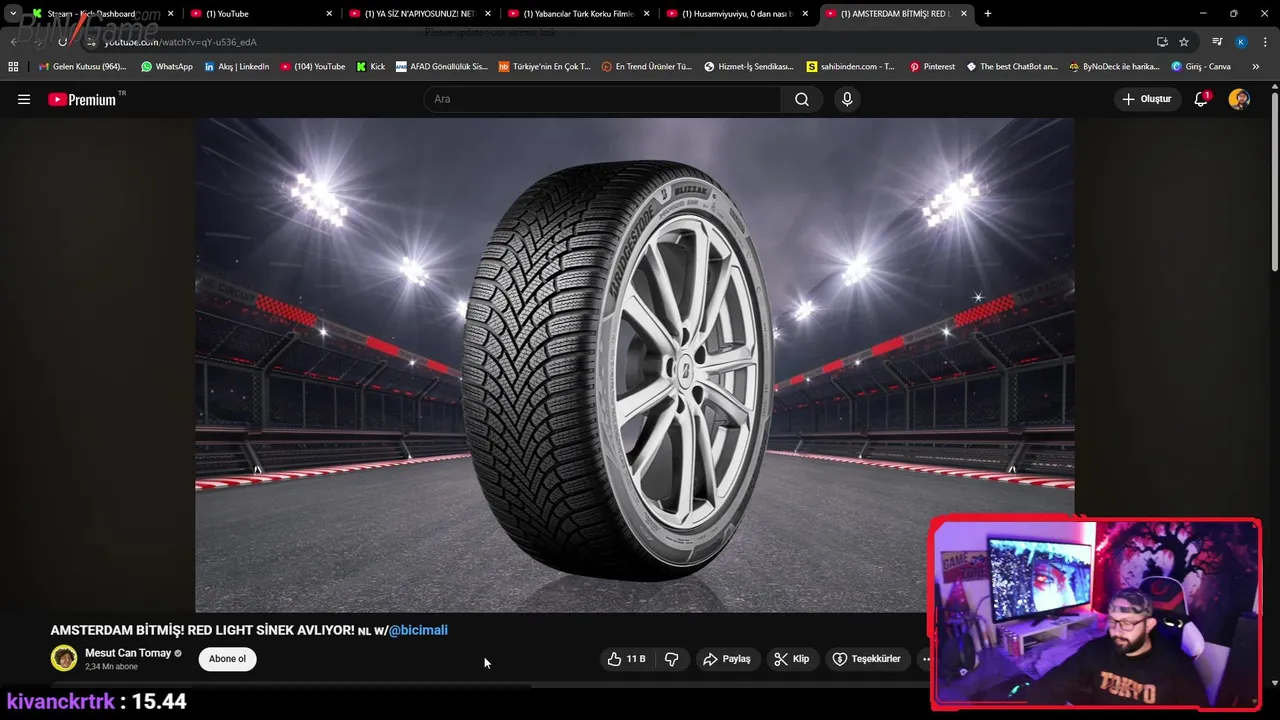Start voice search with microphone icon
This screenshot has width=1280, height=720.
coord(847,99)
